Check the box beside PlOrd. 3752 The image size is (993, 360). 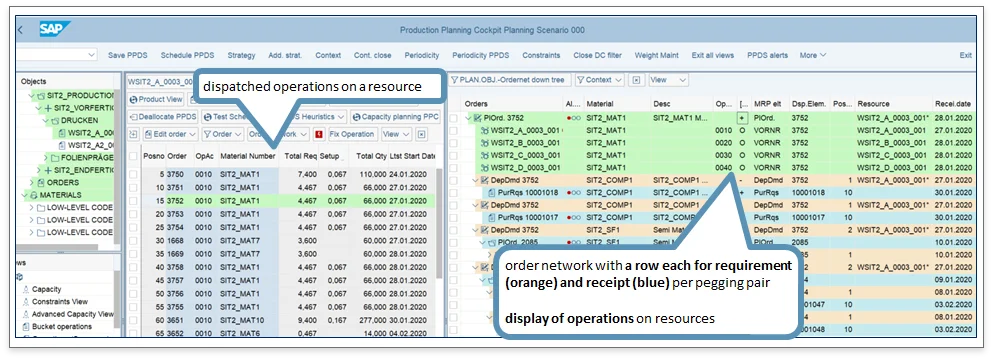coord(453,117)
